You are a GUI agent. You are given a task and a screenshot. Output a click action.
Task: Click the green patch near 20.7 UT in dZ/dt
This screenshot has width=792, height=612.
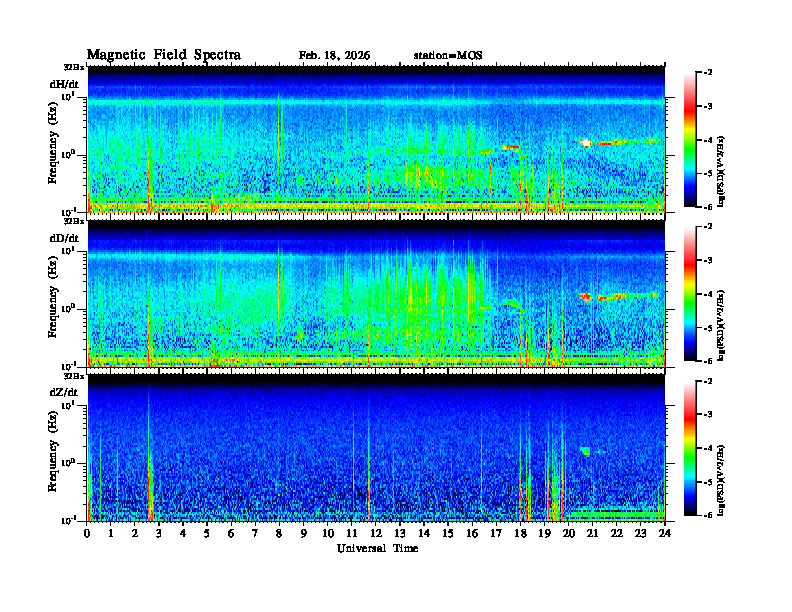point(586,451)
